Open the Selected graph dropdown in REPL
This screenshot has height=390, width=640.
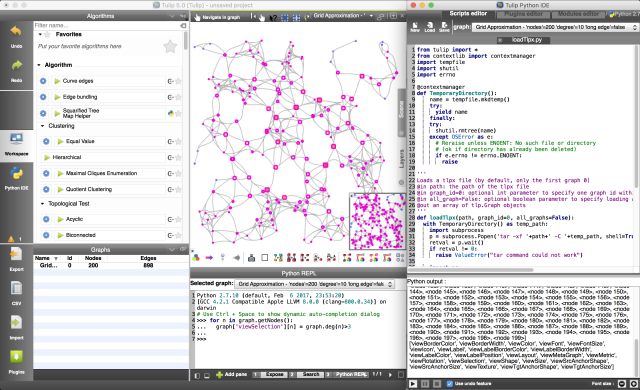click(x=315, y=284)
